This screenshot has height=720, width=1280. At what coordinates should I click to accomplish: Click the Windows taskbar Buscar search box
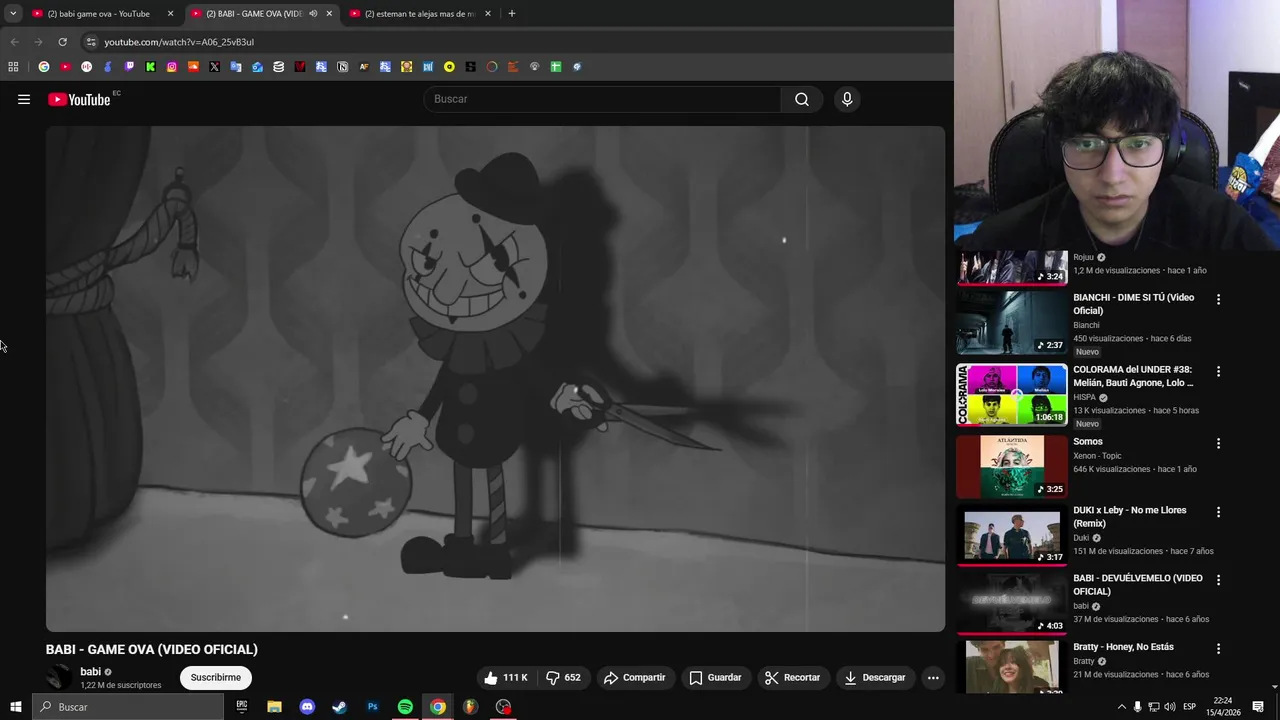point(128,707)
